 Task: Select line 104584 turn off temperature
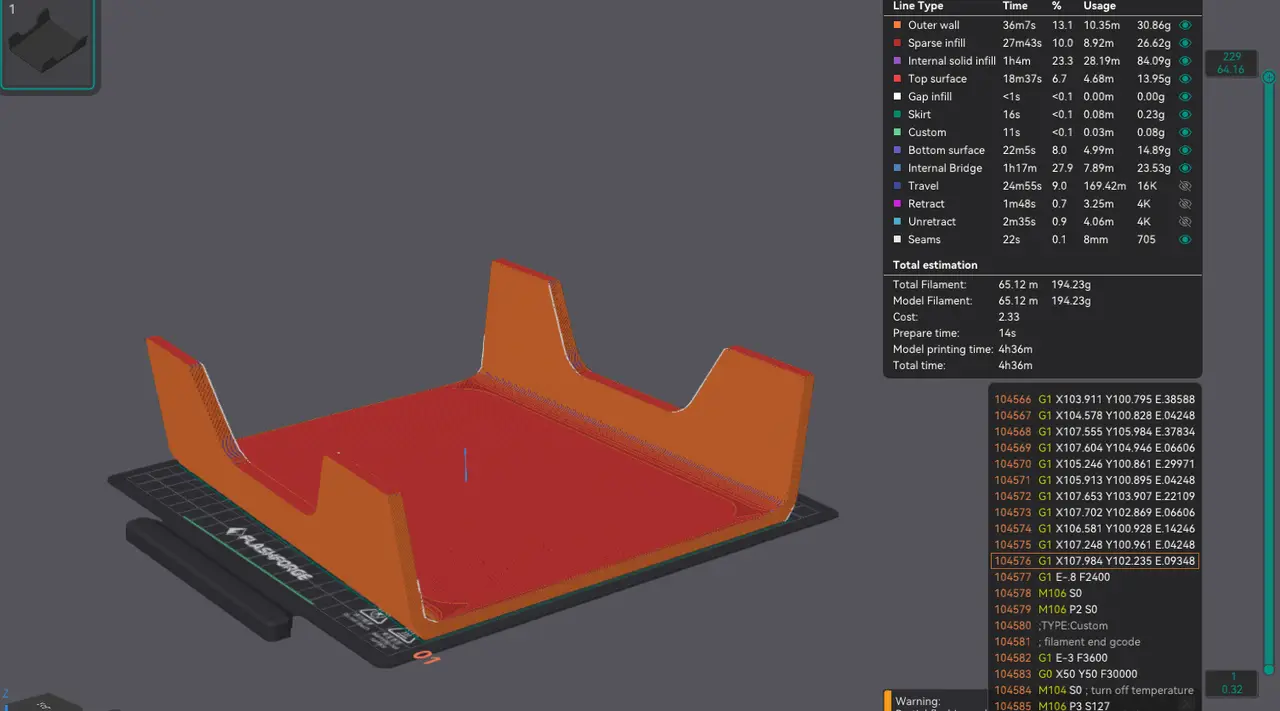click(1094, 690)
